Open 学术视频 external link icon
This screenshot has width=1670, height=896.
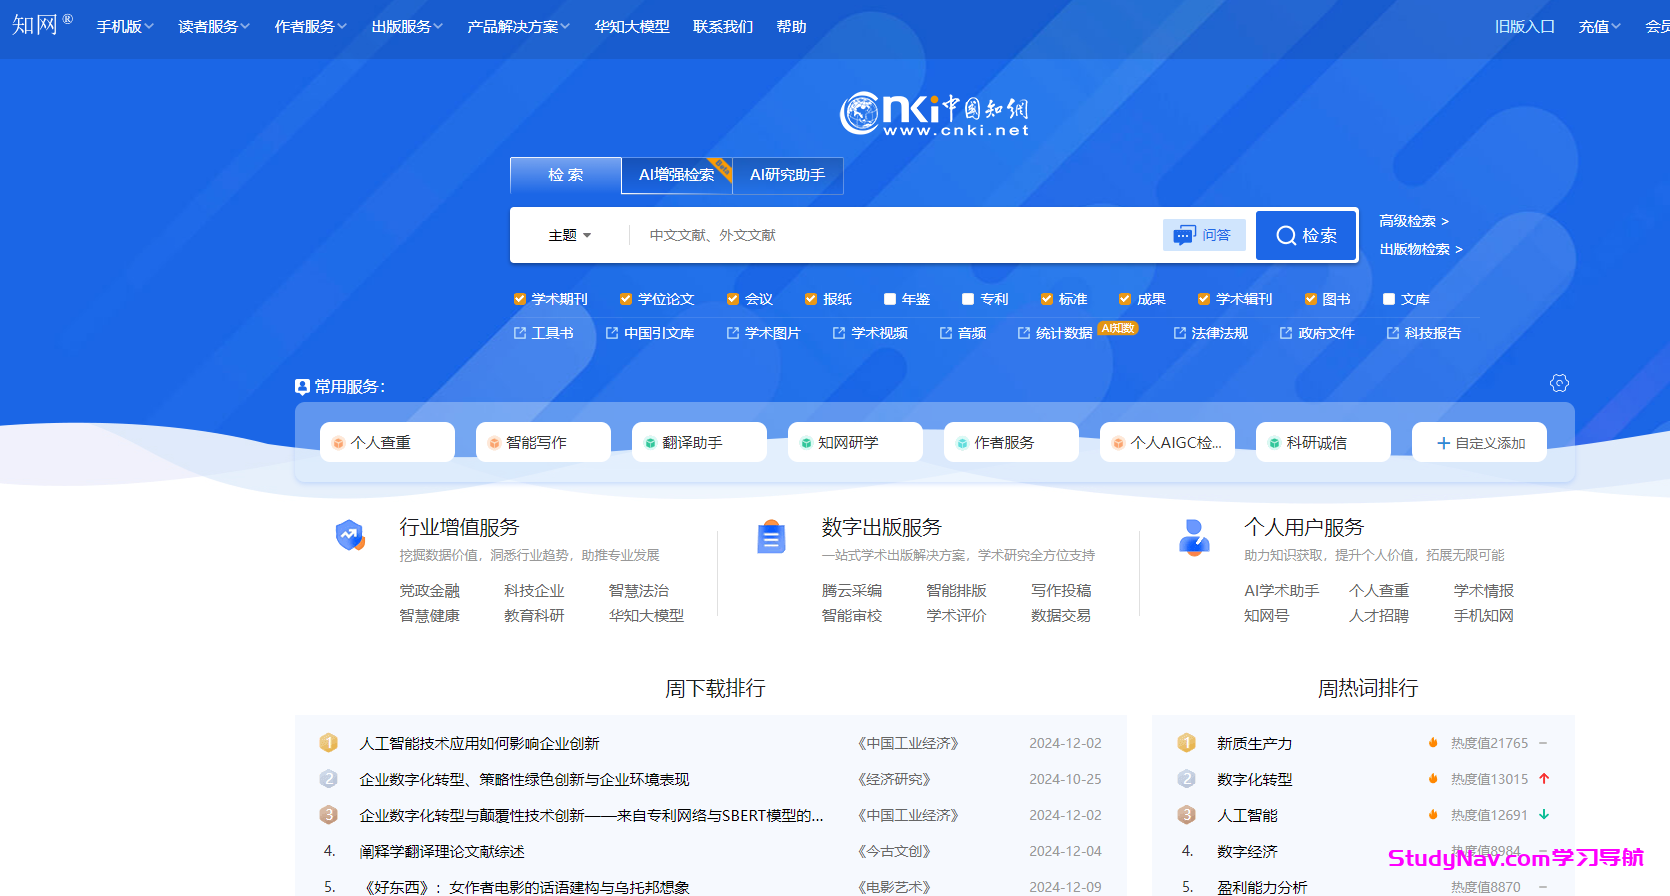(x=839, y=333)
